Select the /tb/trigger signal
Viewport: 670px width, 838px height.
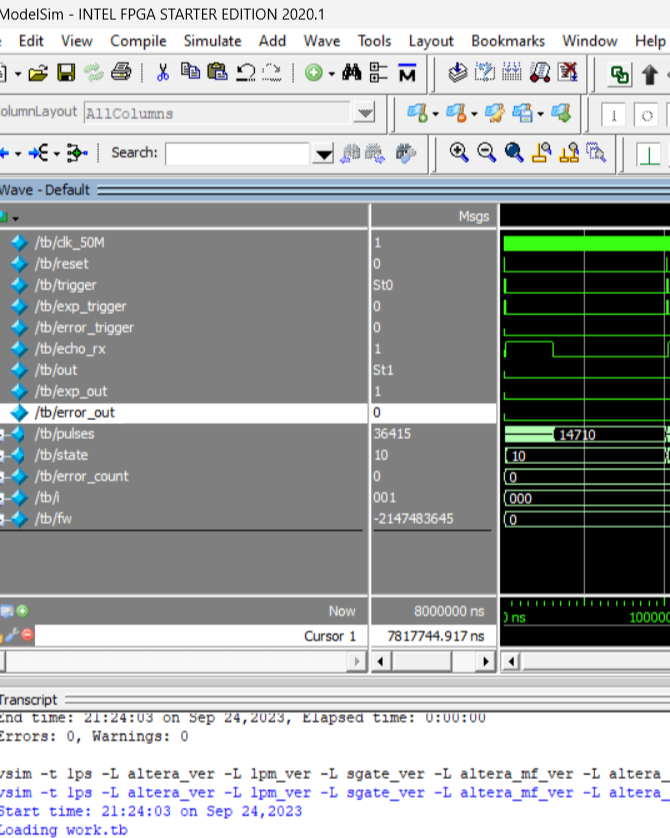pyautogui.click(x=66, y=285)
